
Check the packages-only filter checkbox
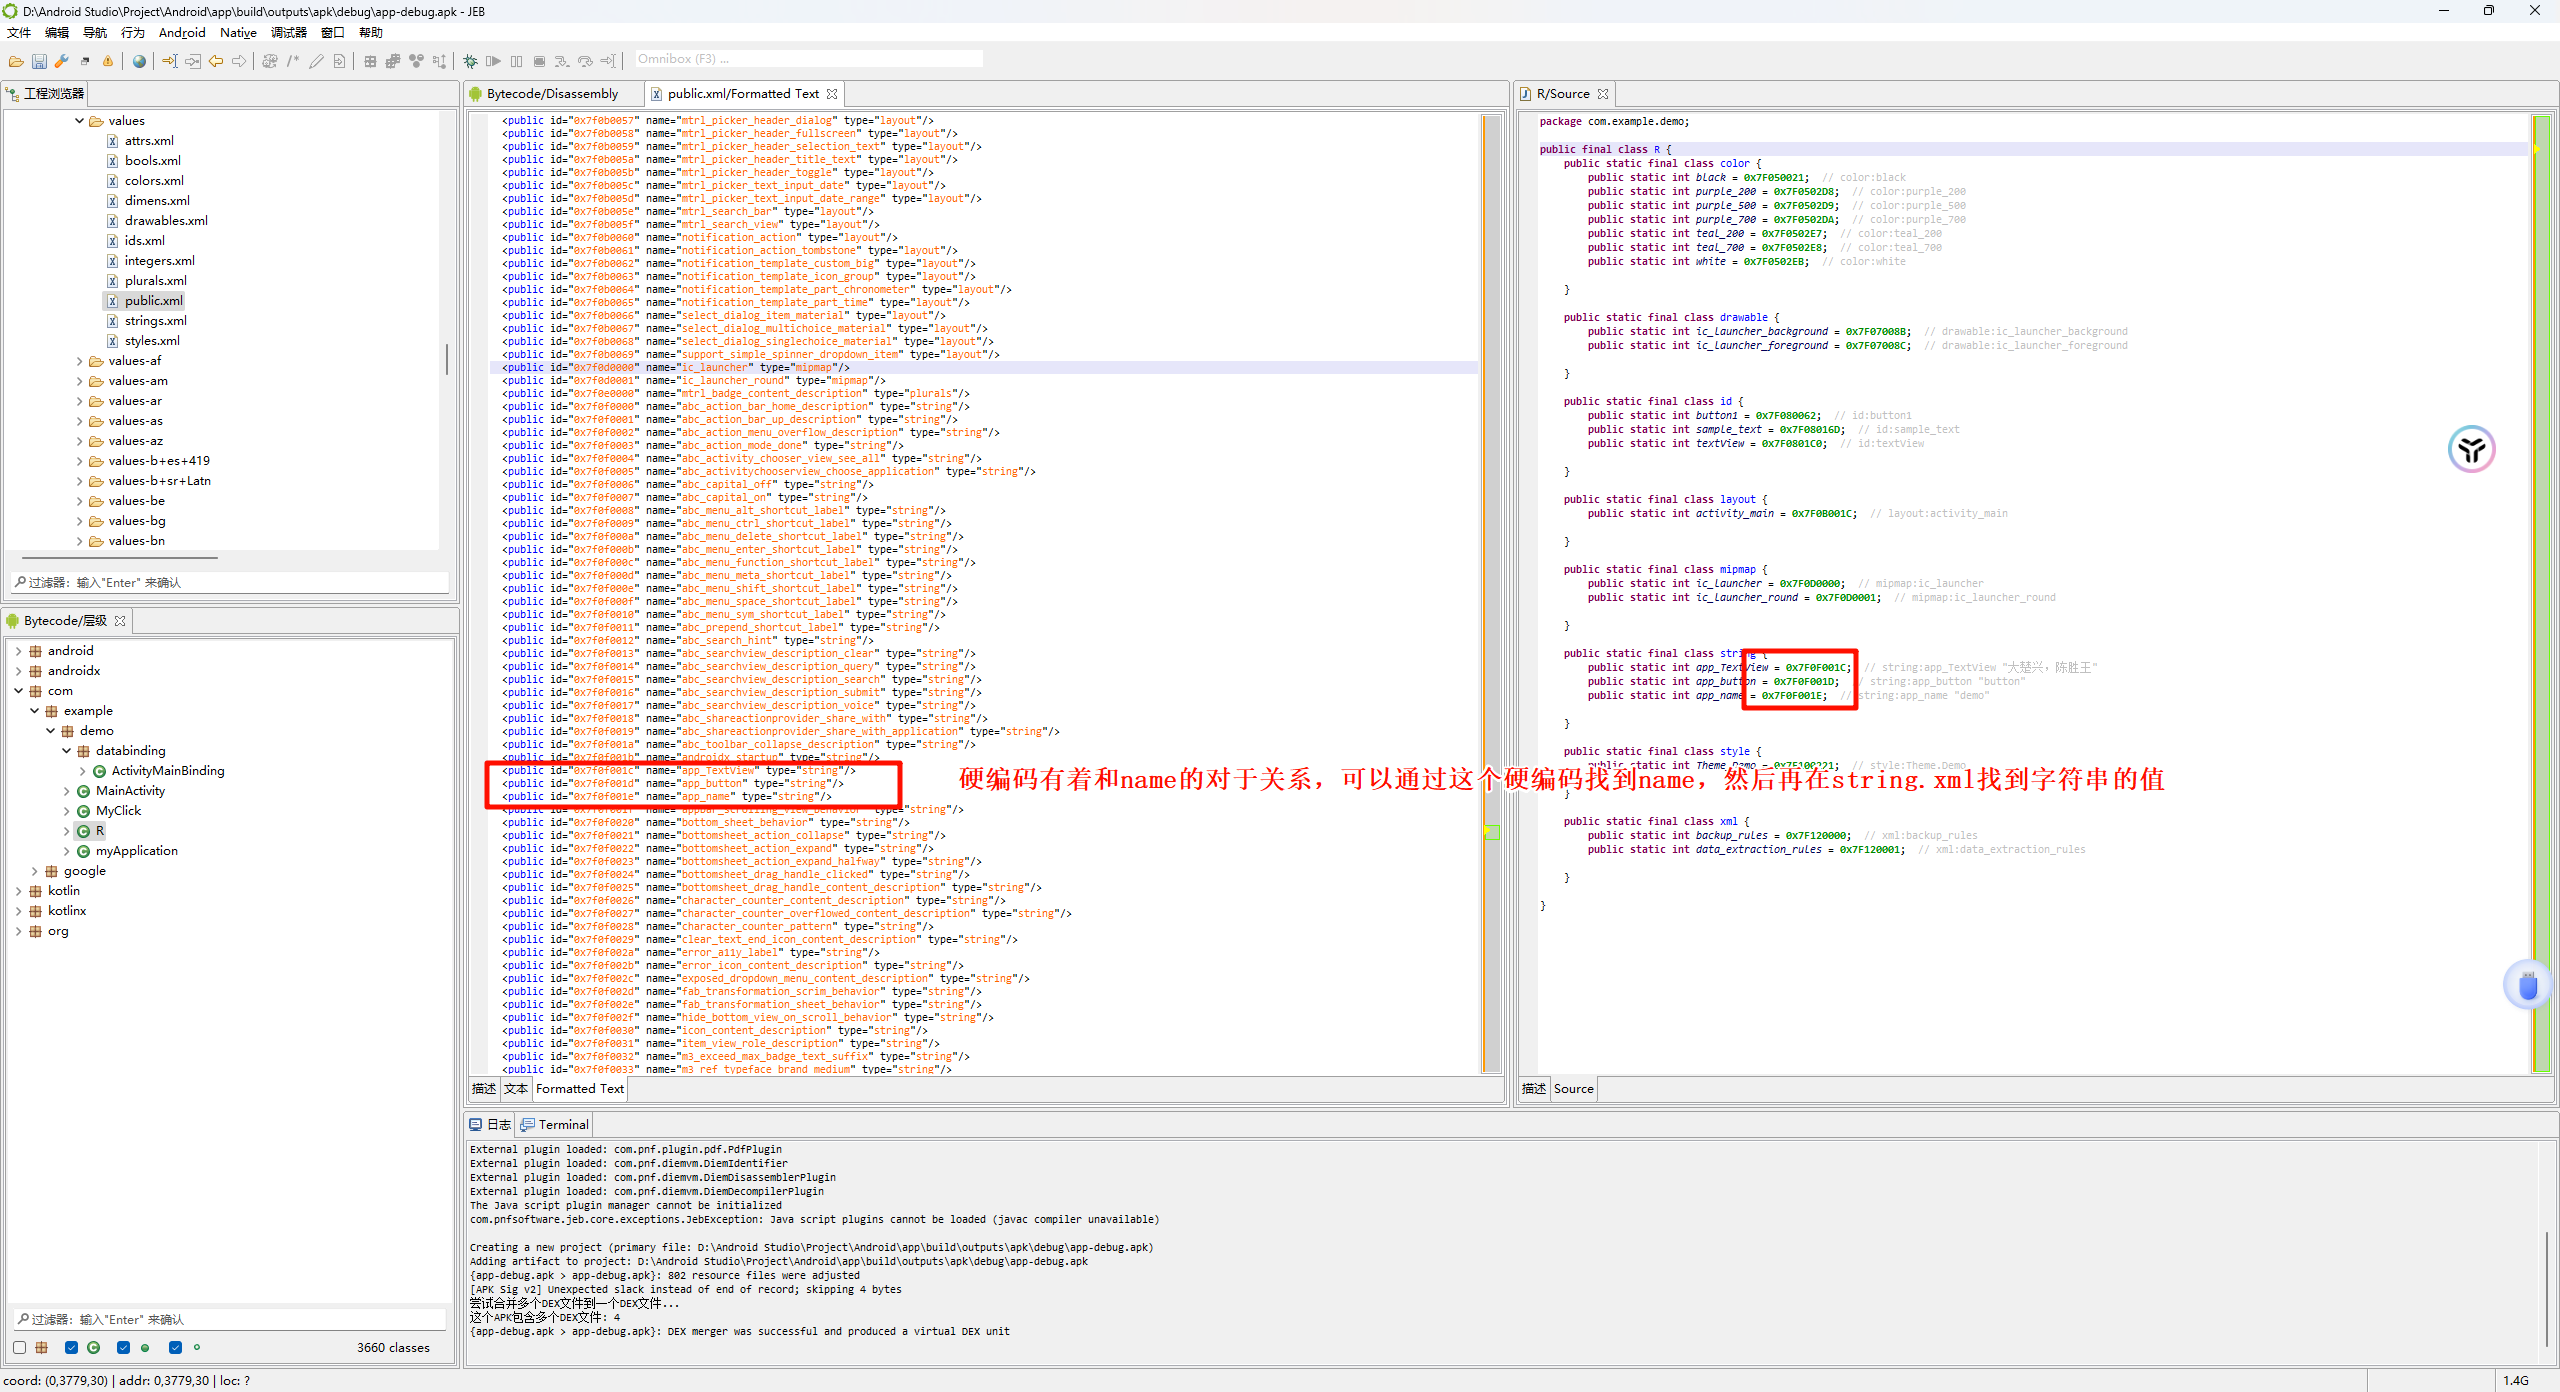(x=20, y=1348)
